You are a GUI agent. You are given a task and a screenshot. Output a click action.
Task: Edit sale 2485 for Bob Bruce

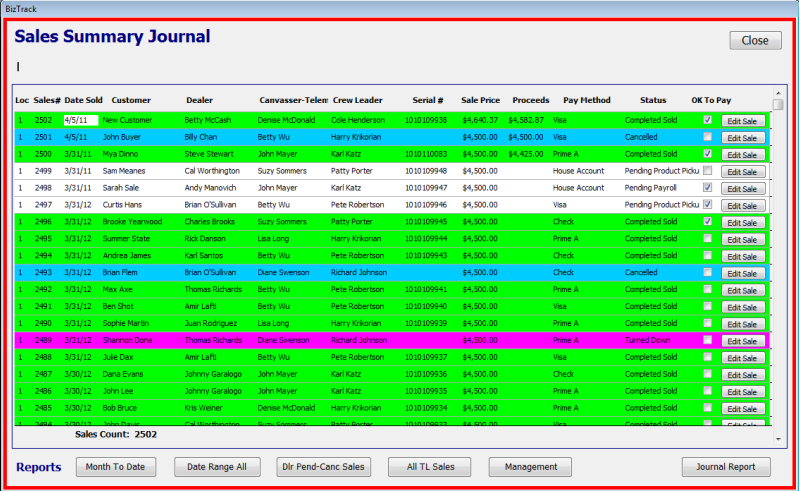click(x=743, y=409)
